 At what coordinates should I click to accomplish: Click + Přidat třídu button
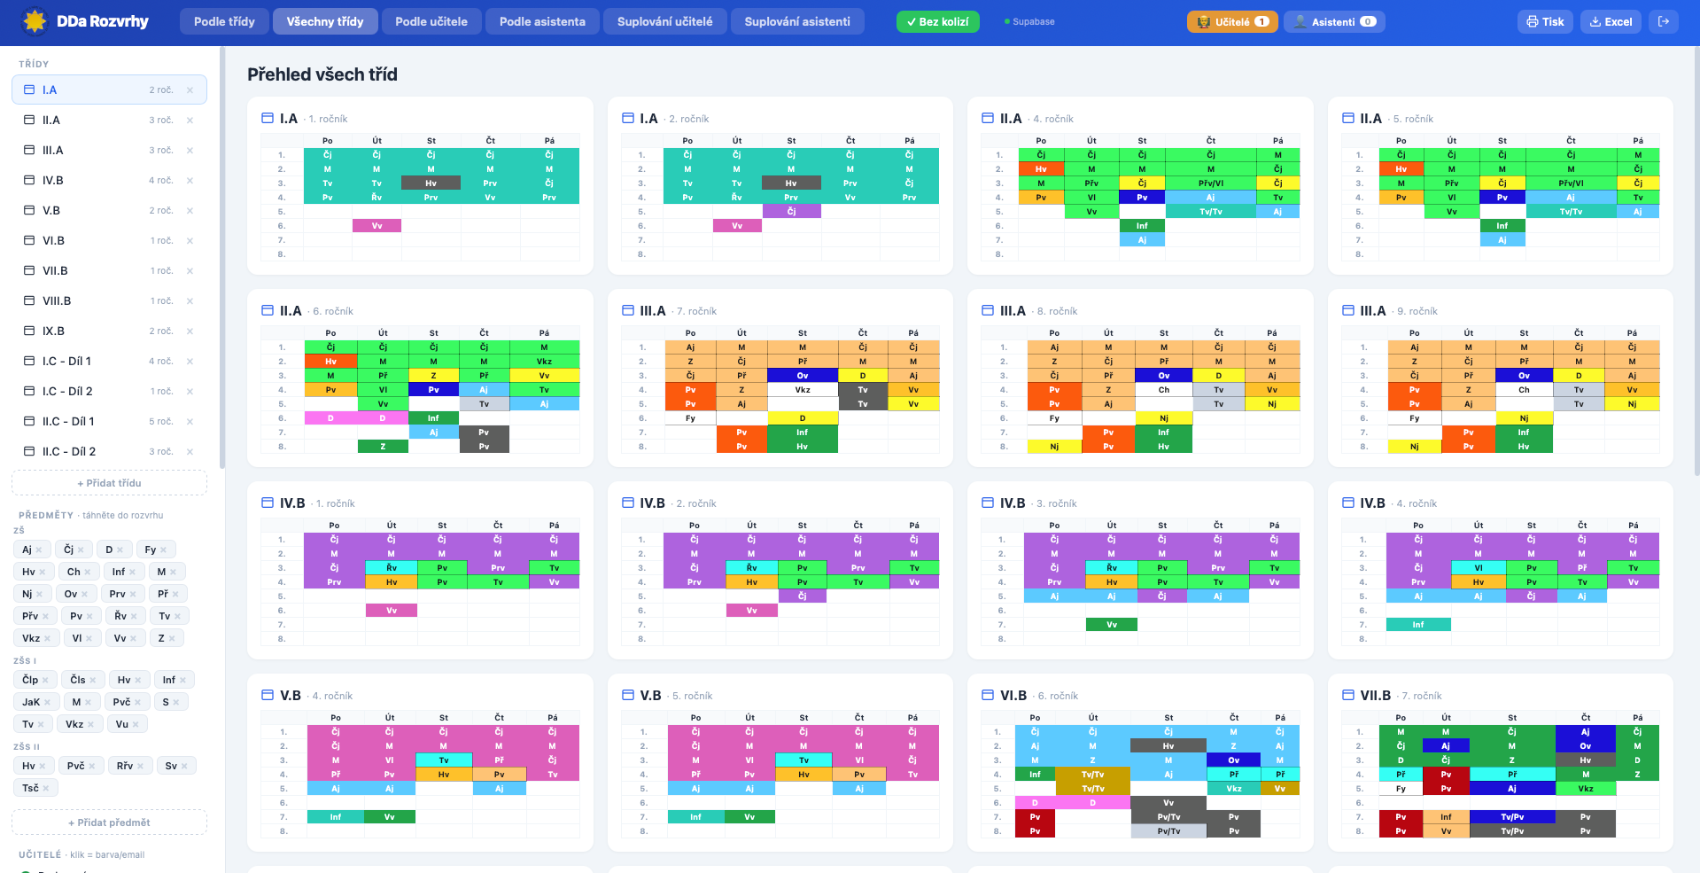tap(109, 483)
